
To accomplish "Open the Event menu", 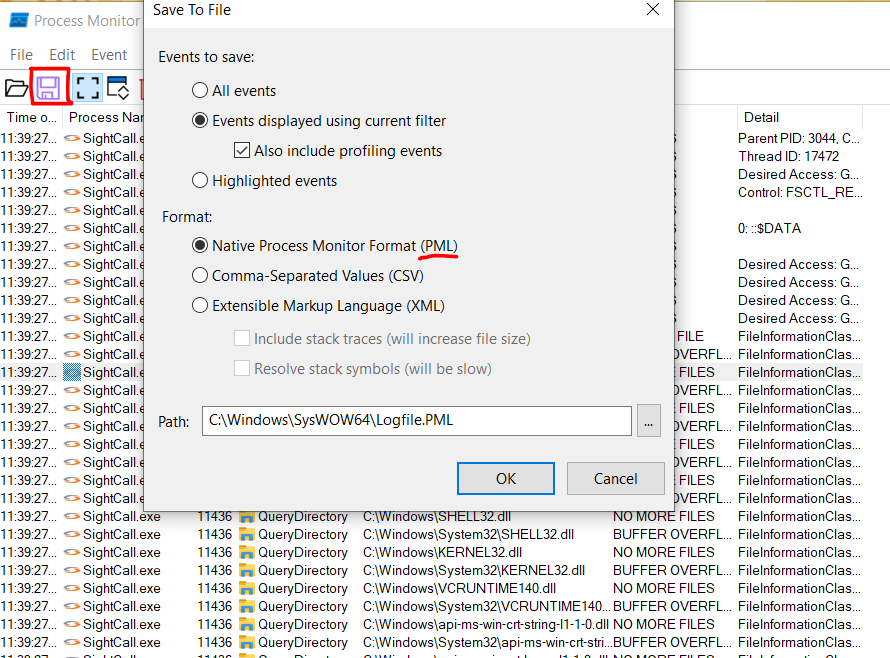I will pyautogui.click(x=109, y=55).
